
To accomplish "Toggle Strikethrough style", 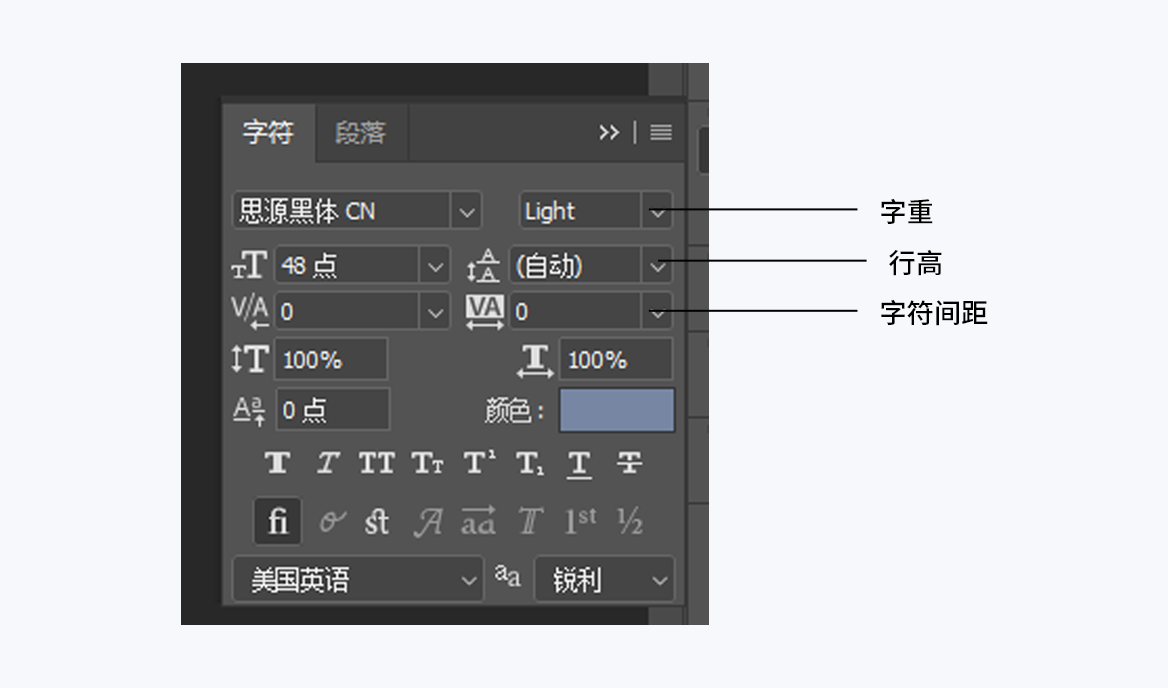I will click(x=629, y=463).
